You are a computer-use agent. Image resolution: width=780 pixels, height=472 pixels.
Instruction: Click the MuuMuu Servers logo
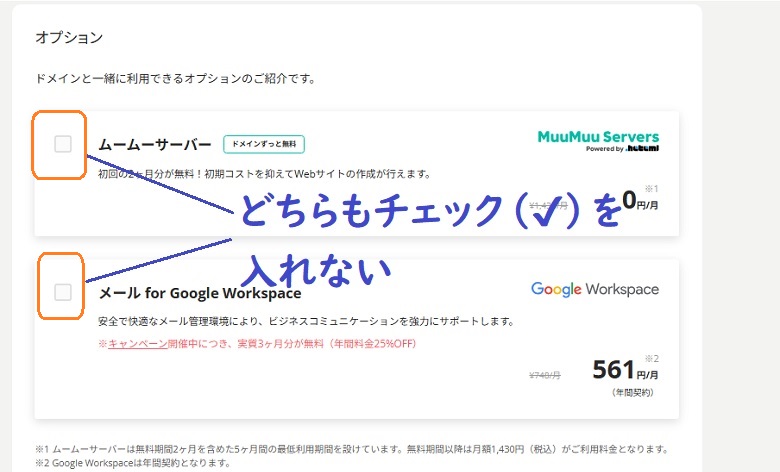pyautogui.click(x=598, y=141)
